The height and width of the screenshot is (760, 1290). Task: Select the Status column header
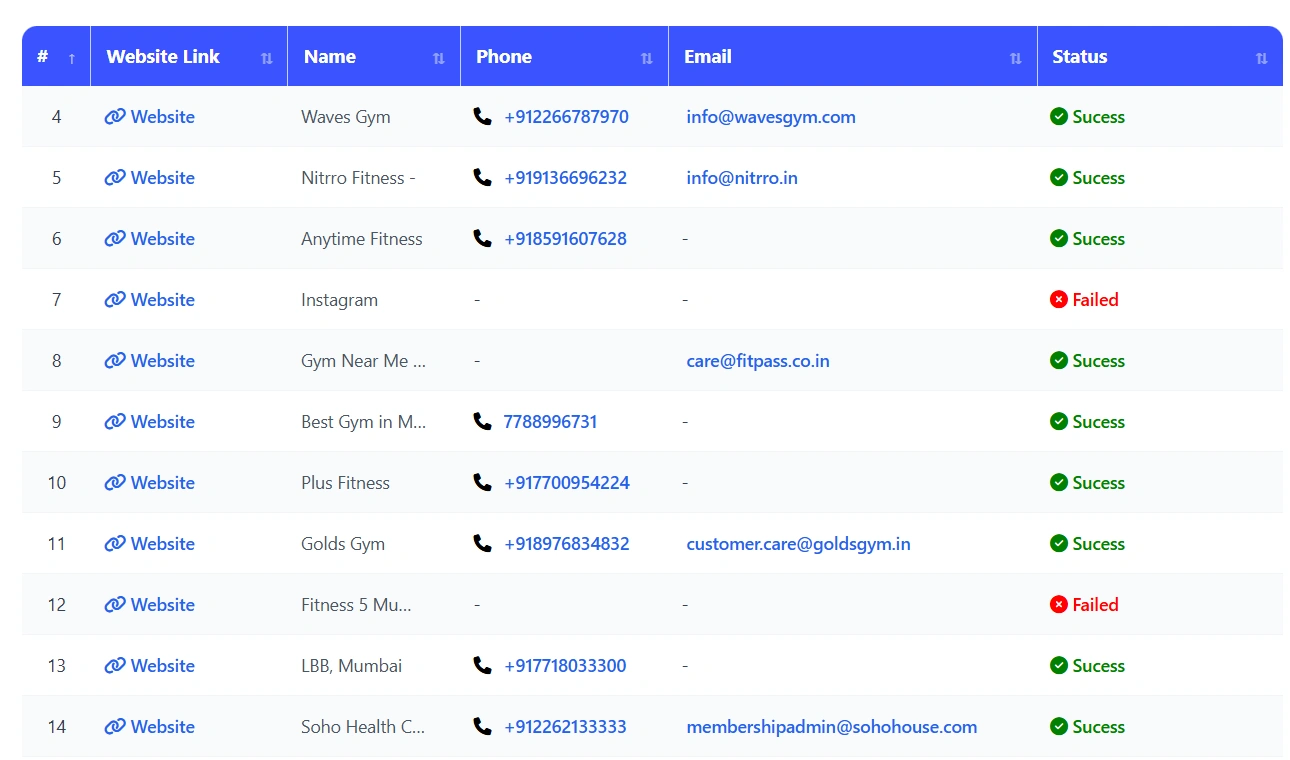pyautogui.click(x=1080, y=57)
